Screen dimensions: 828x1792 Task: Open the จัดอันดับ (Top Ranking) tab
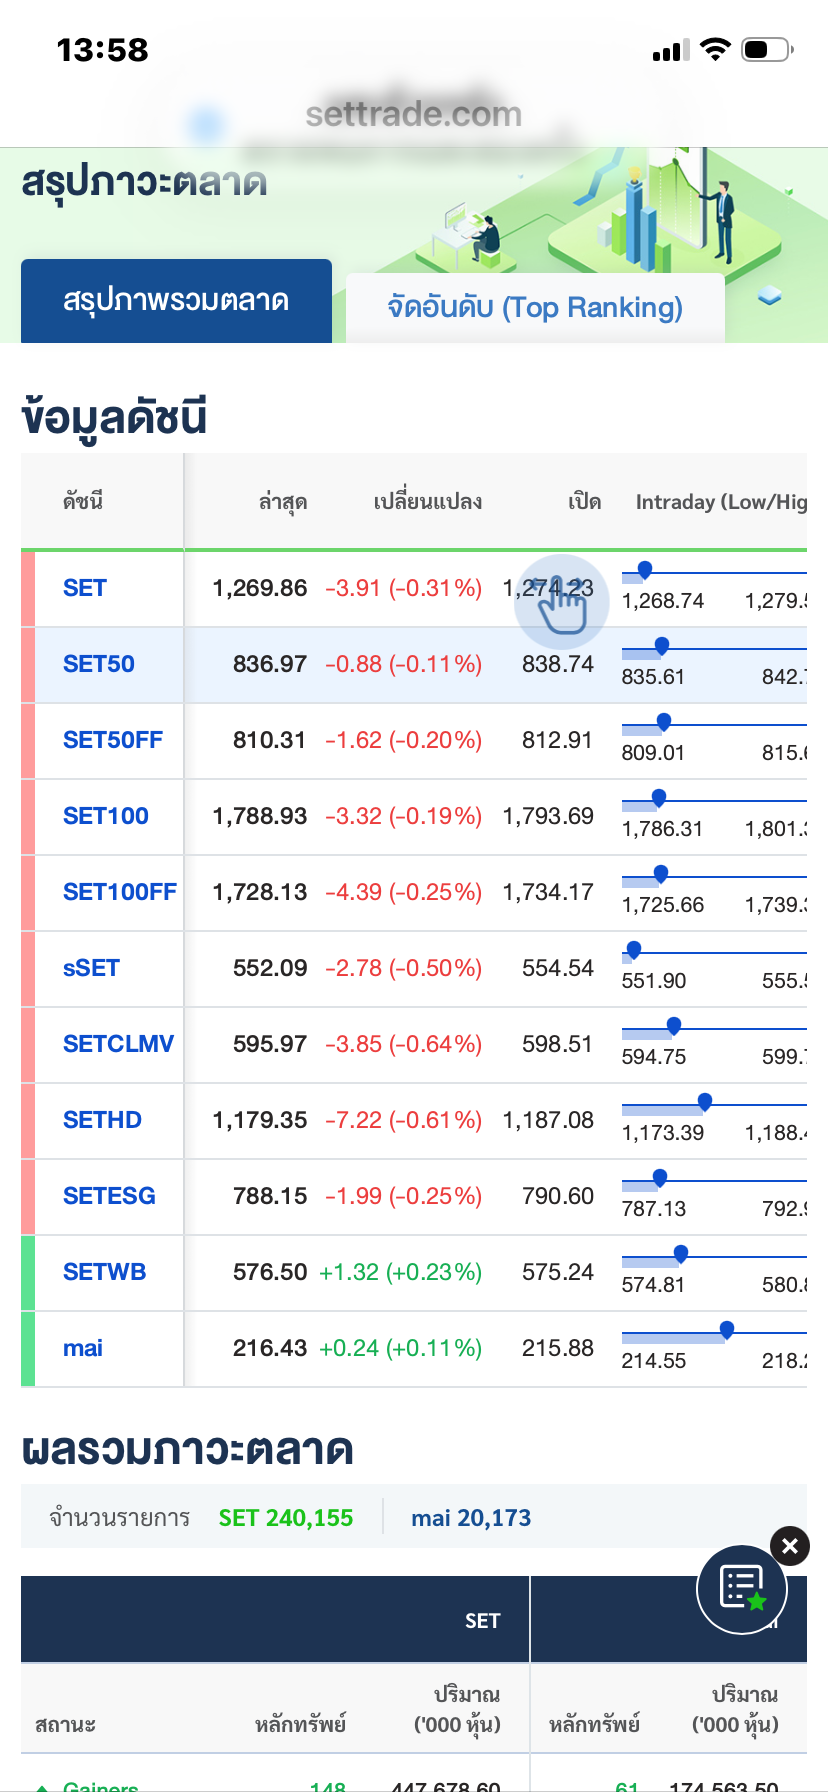click(x=535, y=307)
